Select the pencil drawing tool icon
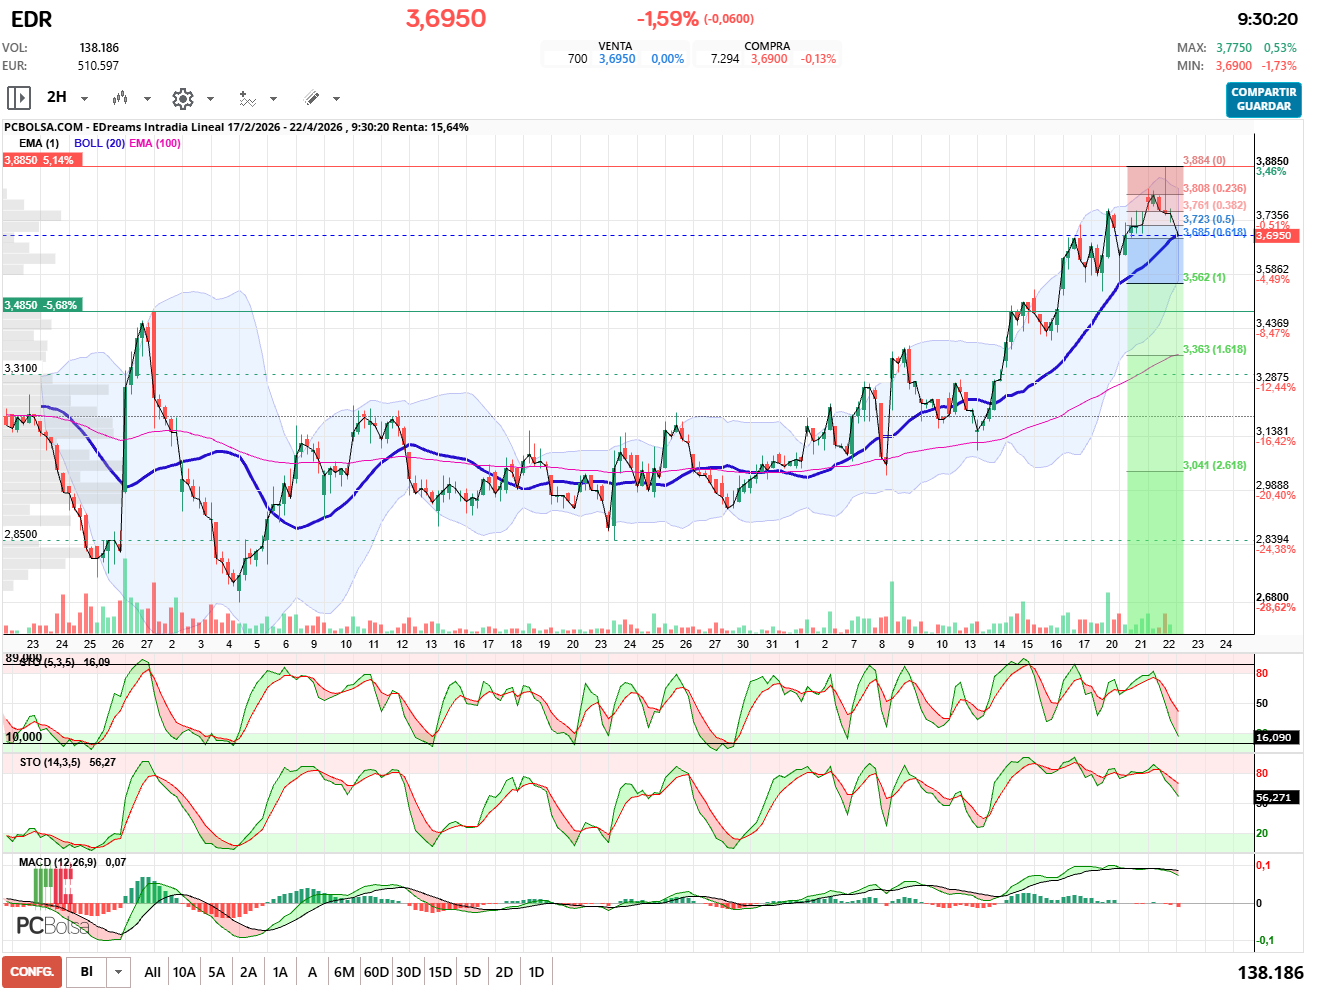 point(311,98)
